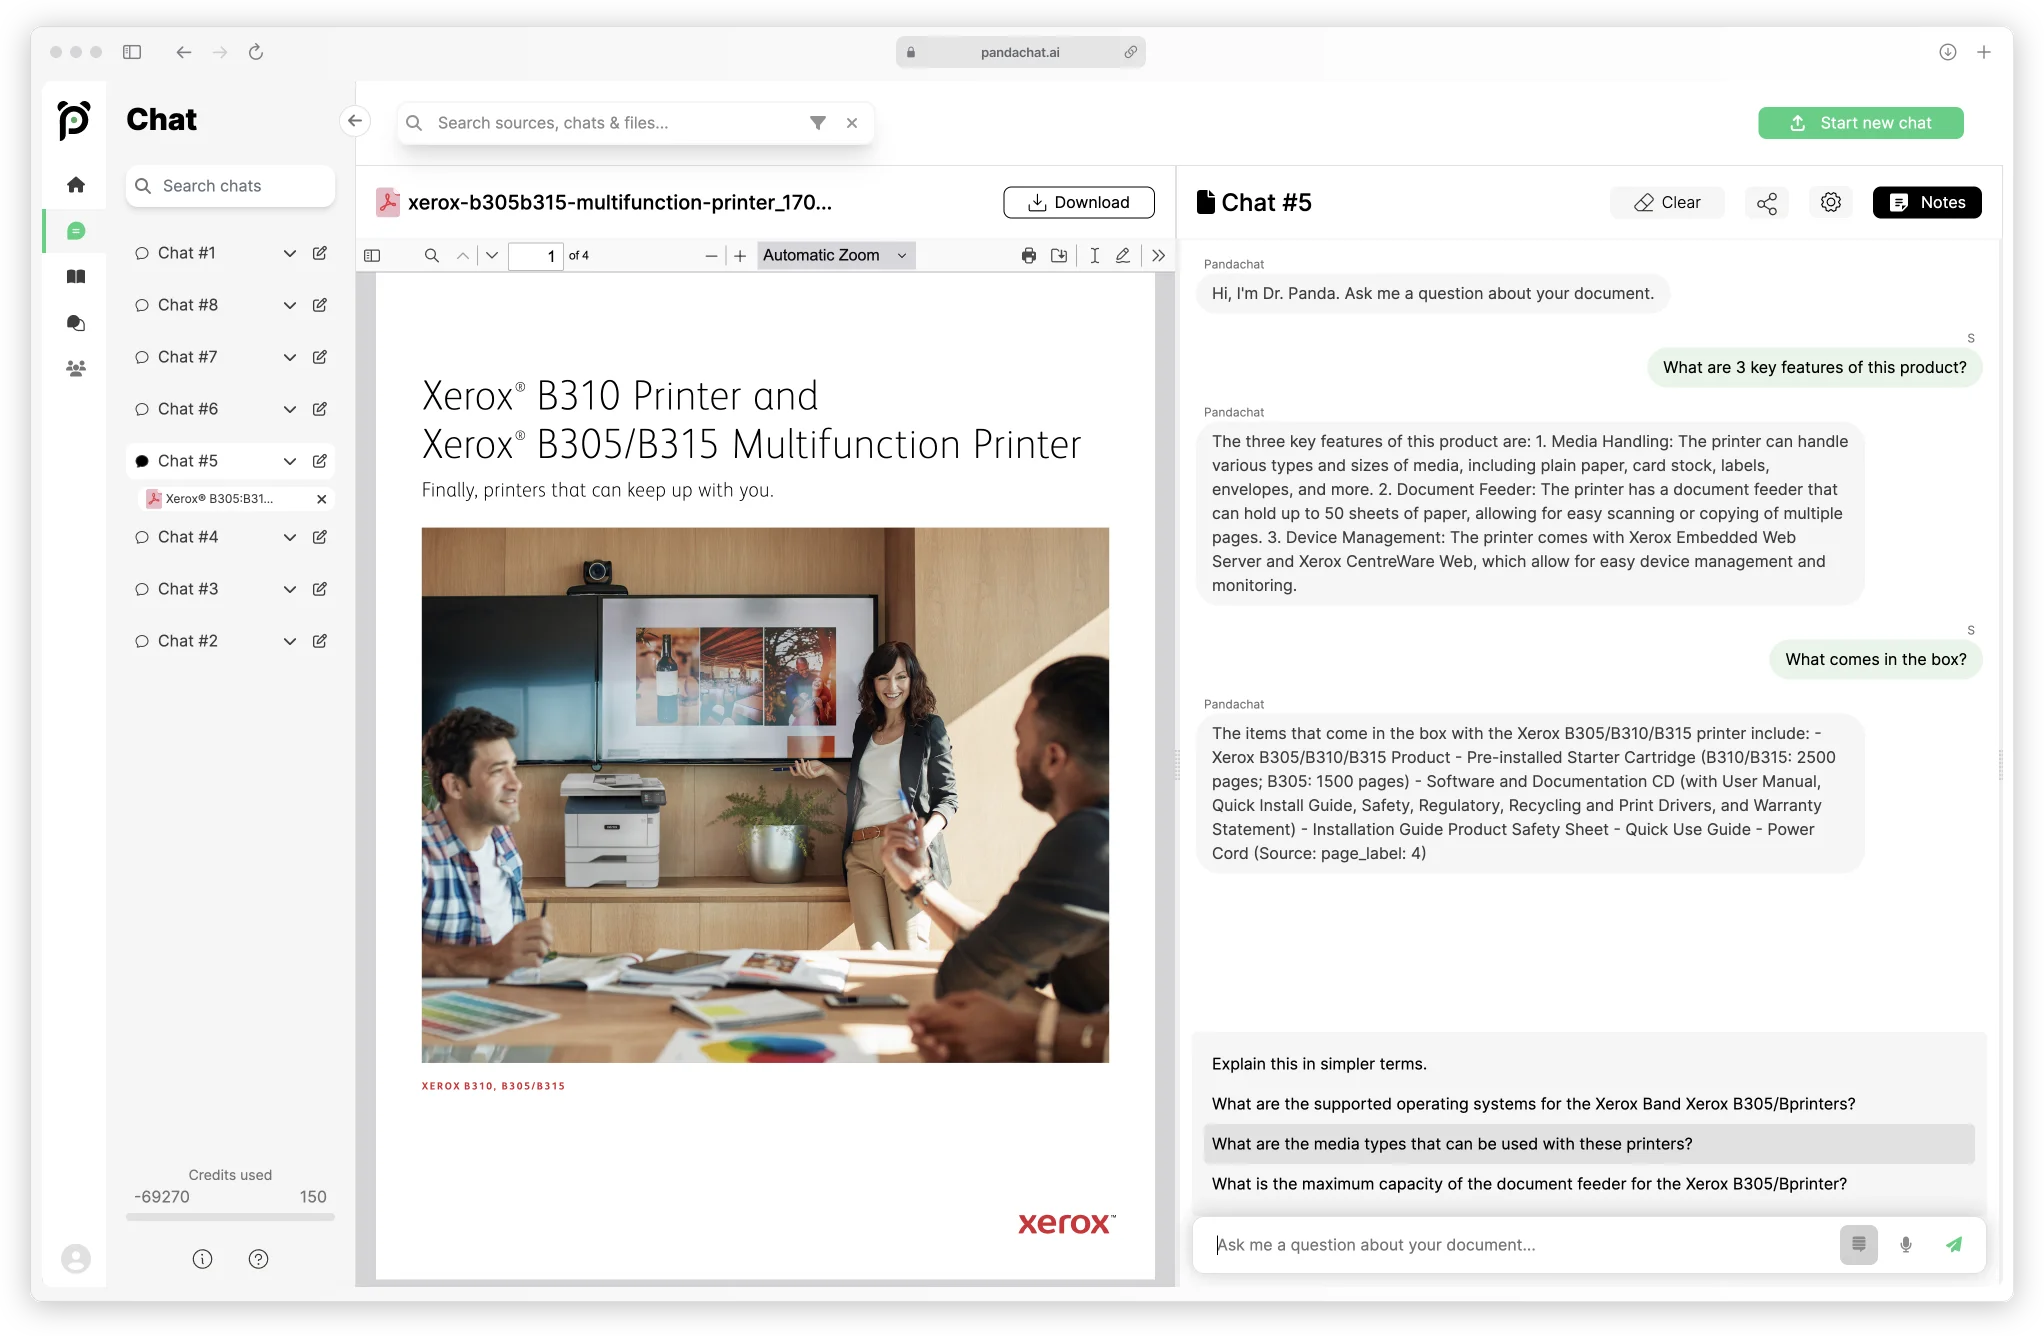Rename Chat #1 with its edit icon
This screenshot has height=1336, width=2044.
(320, 253)
